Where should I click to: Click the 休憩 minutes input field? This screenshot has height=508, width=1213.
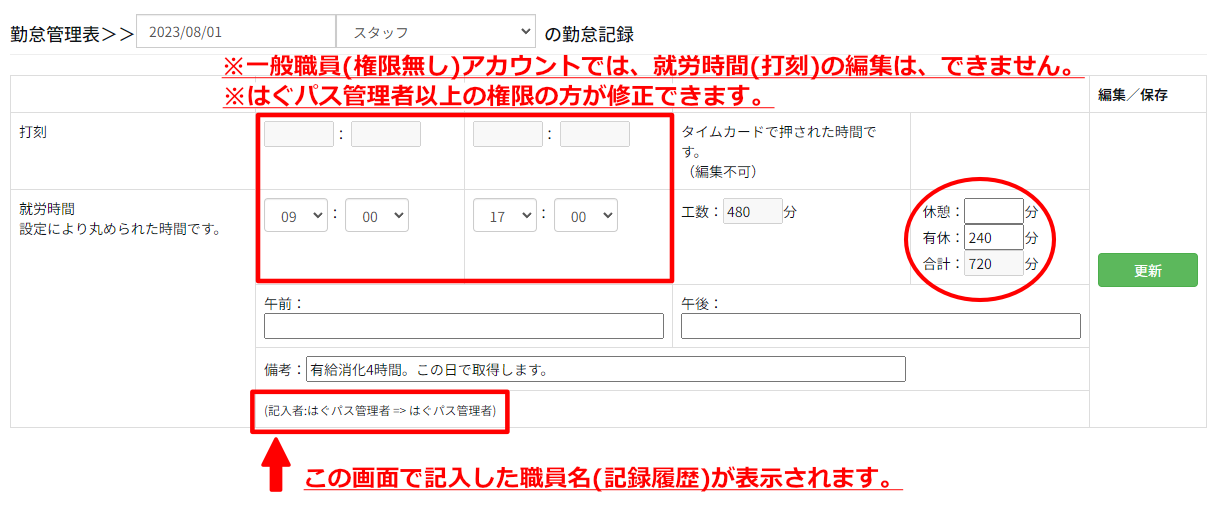coord(993,211)
